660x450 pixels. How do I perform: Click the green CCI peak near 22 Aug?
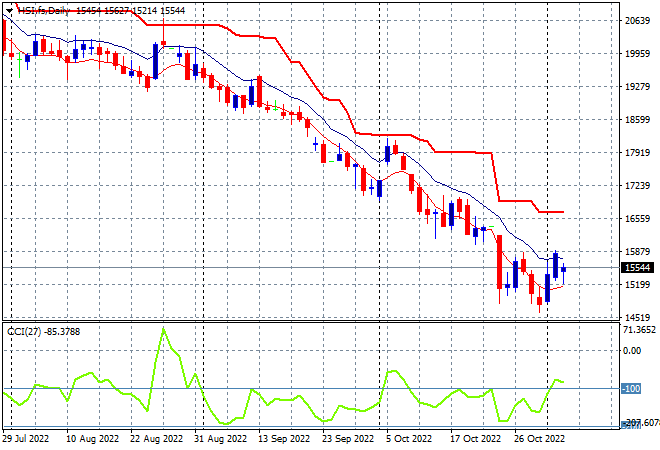point(163,330)
